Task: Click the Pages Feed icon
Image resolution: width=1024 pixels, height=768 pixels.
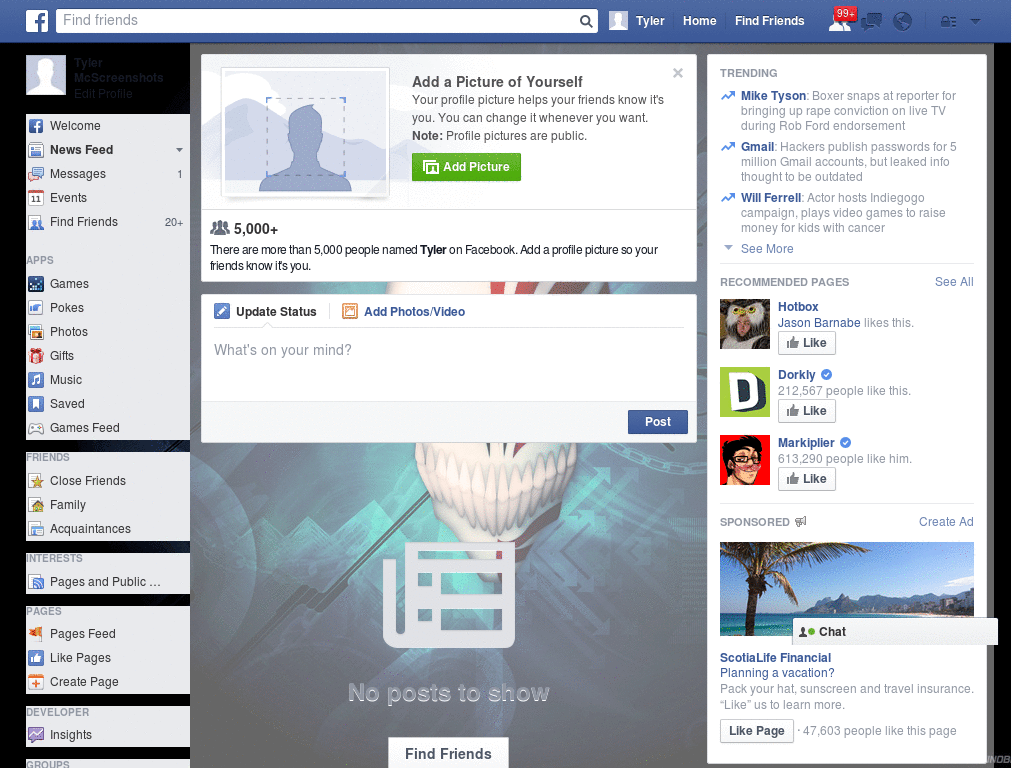Action: (36, 633)
